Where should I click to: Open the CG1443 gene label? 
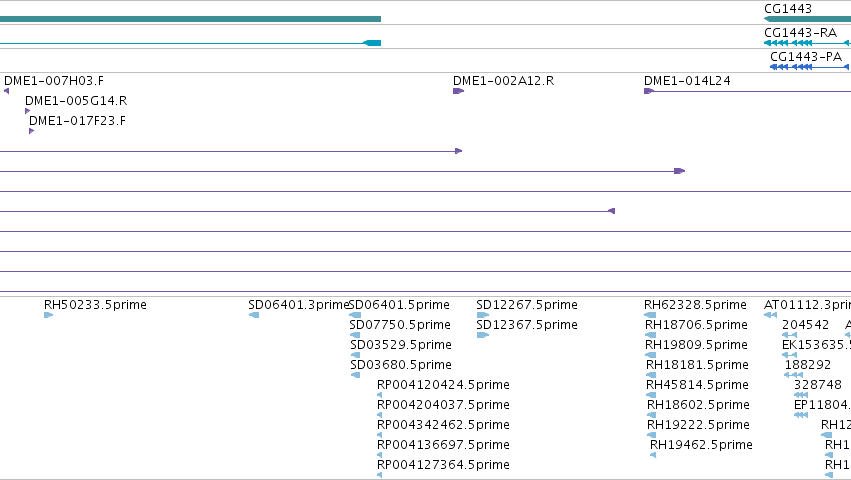788,9
